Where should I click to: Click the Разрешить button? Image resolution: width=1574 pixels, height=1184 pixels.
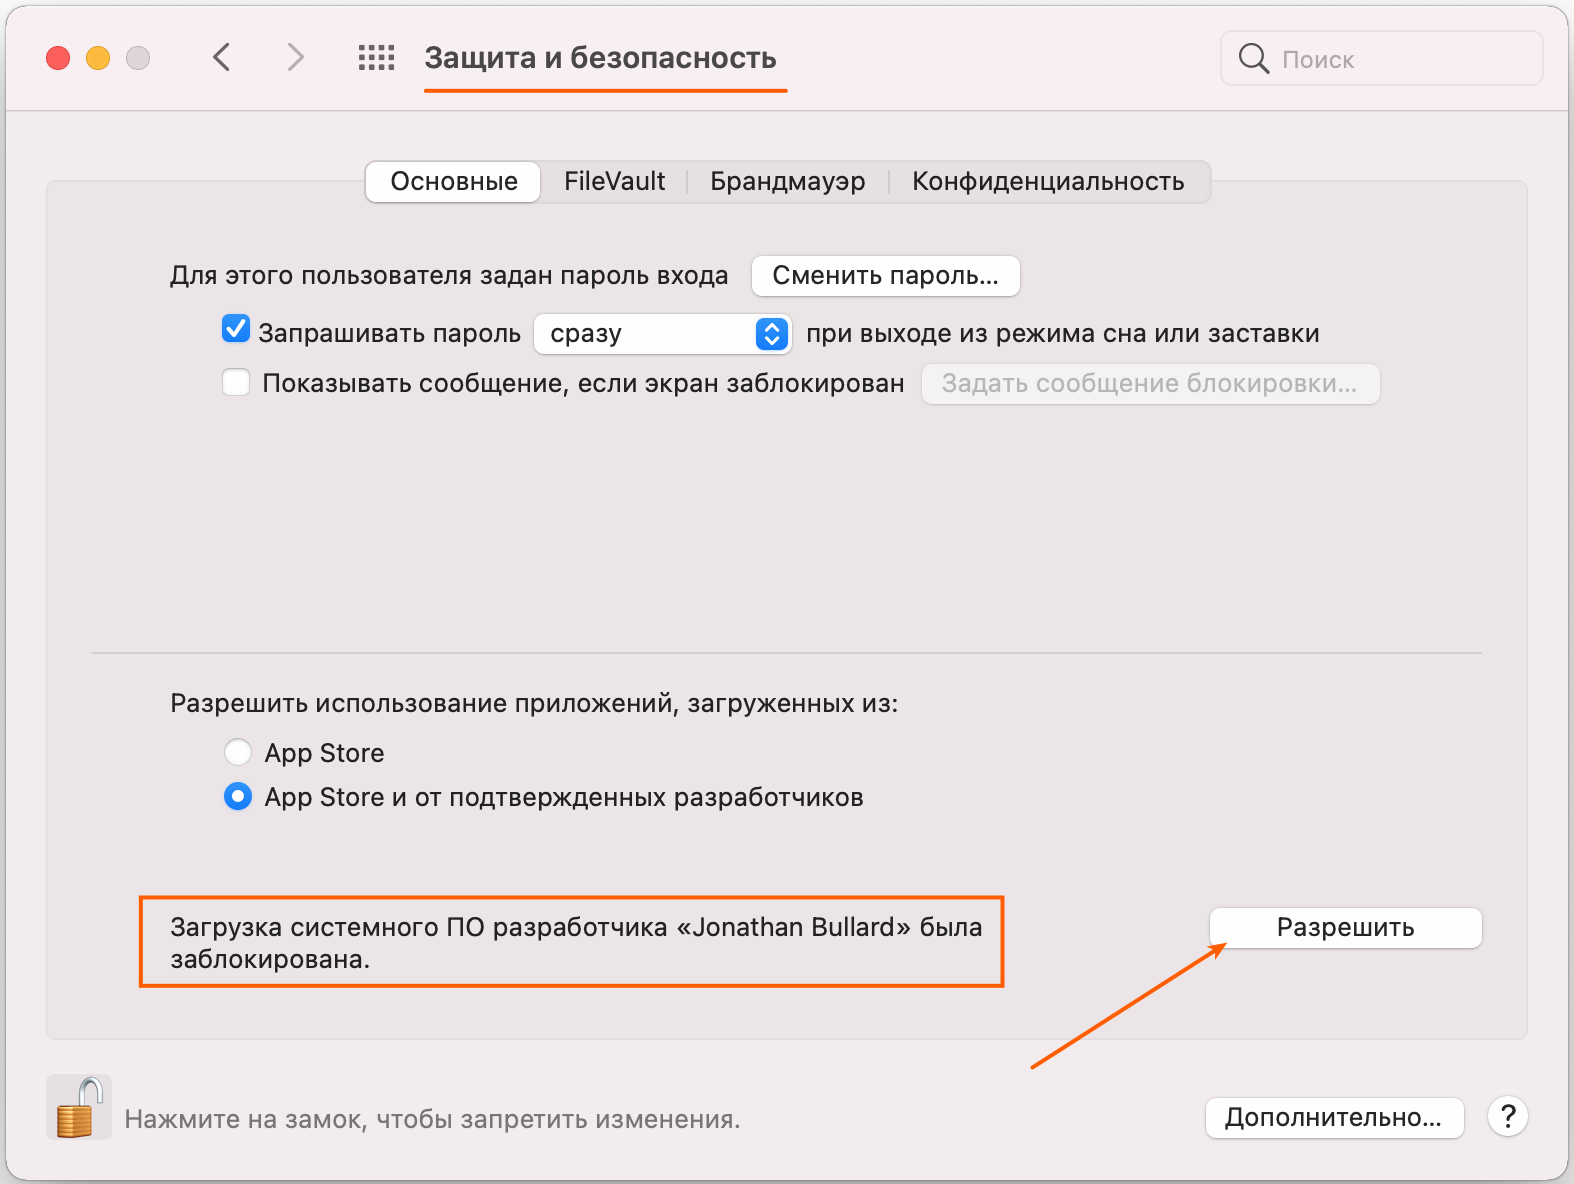1345,928
